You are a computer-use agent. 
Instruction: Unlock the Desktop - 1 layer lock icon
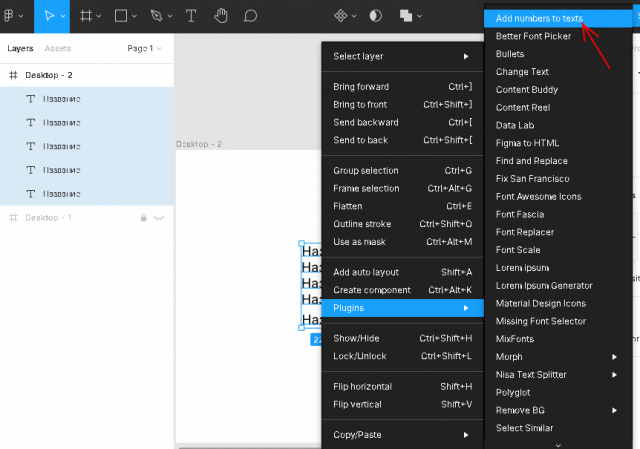pyautogui.click(x=144, y=217)
